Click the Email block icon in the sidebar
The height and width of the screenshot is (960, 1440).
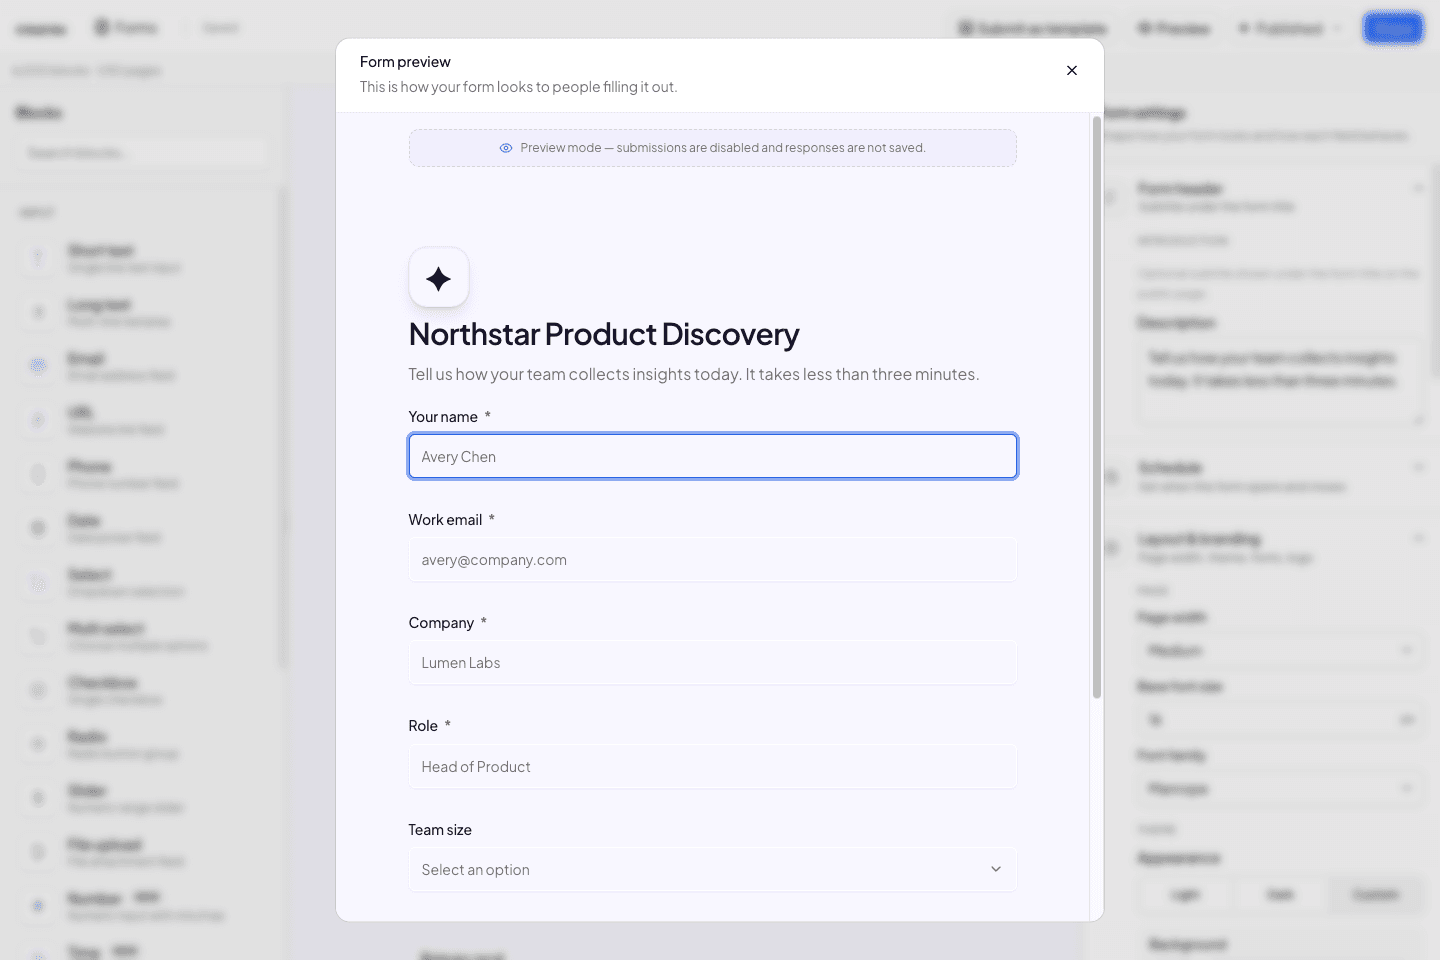pos(38,366)
